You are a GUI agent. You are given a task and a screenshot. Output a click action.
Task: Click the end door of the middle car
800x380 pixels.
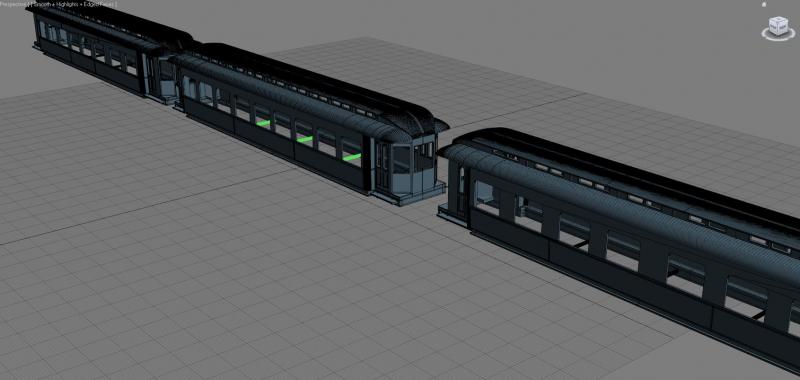(382, 166)
